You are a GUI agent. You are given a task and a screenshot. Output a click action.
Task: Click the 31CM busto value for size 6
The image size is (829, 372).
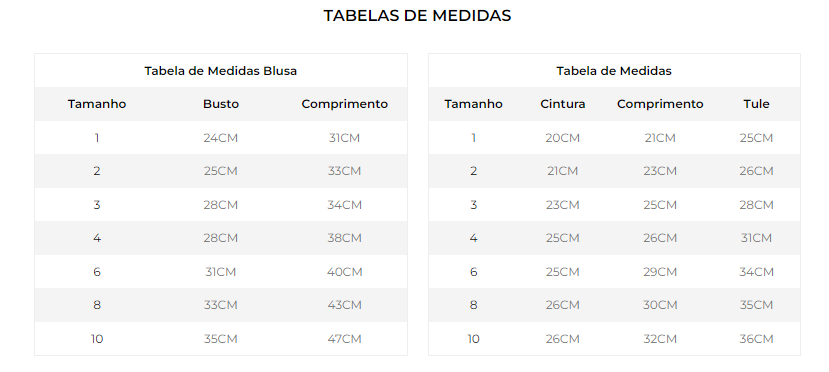coord(220,272)
